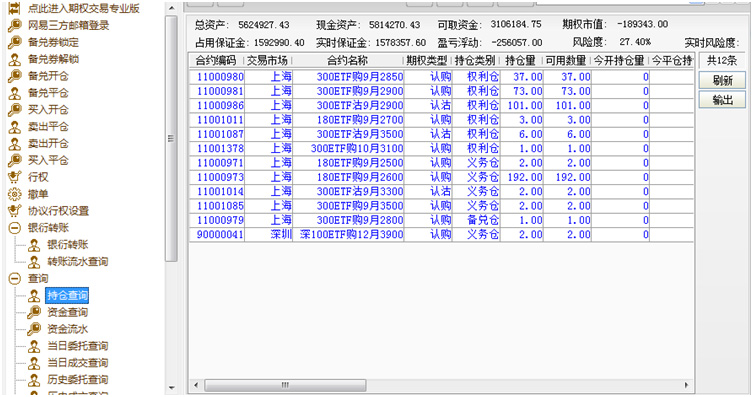The height and width of the screenshot is (397, 753).
Task: Select row with code 11001011
Action: [x=441, y=120]
